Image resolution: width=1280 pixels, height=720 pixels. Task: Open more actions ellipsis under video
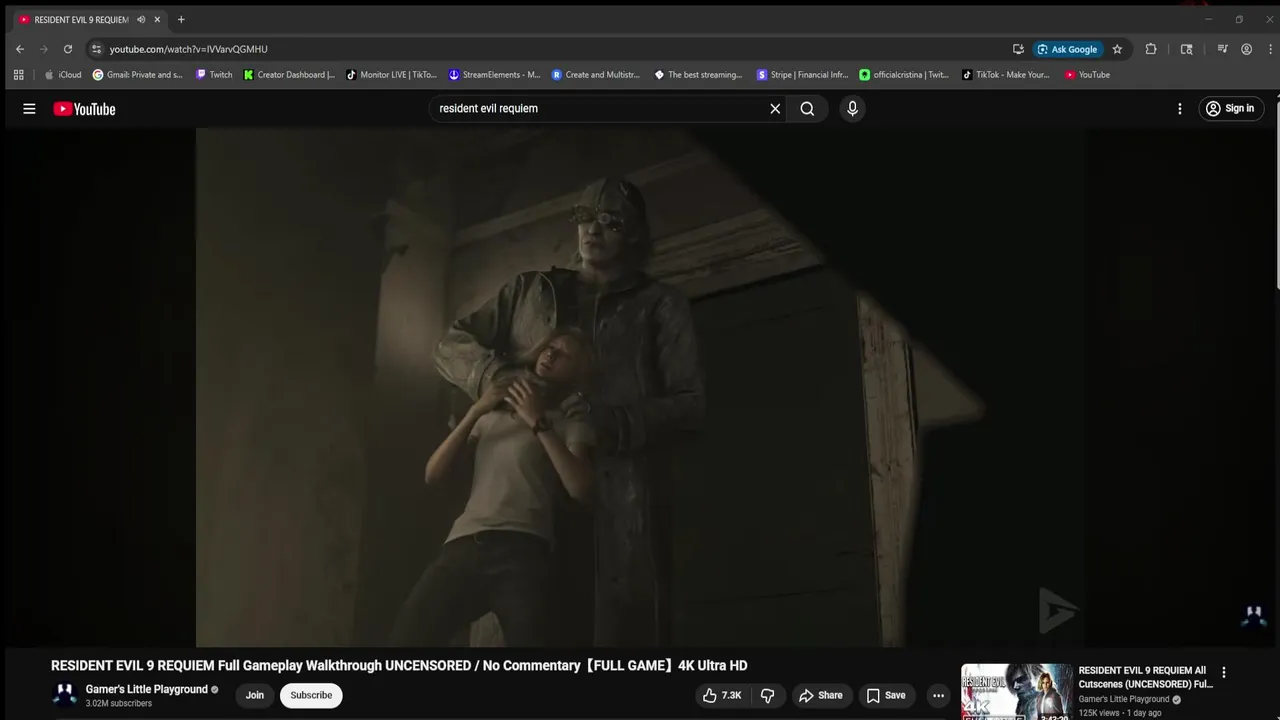pos(938,695)
